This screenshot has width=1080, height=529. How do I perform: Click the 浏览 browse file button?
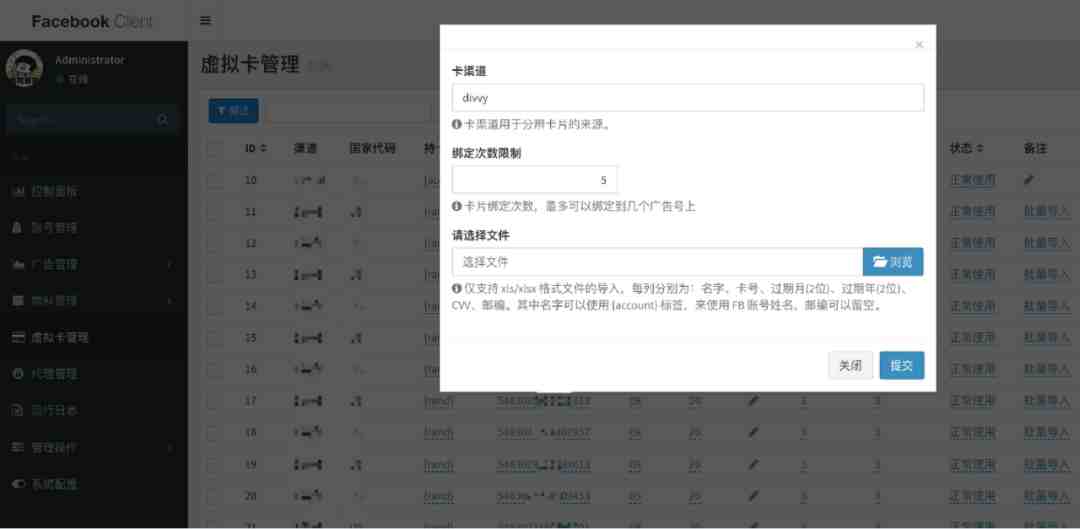[x=893, y=262]
